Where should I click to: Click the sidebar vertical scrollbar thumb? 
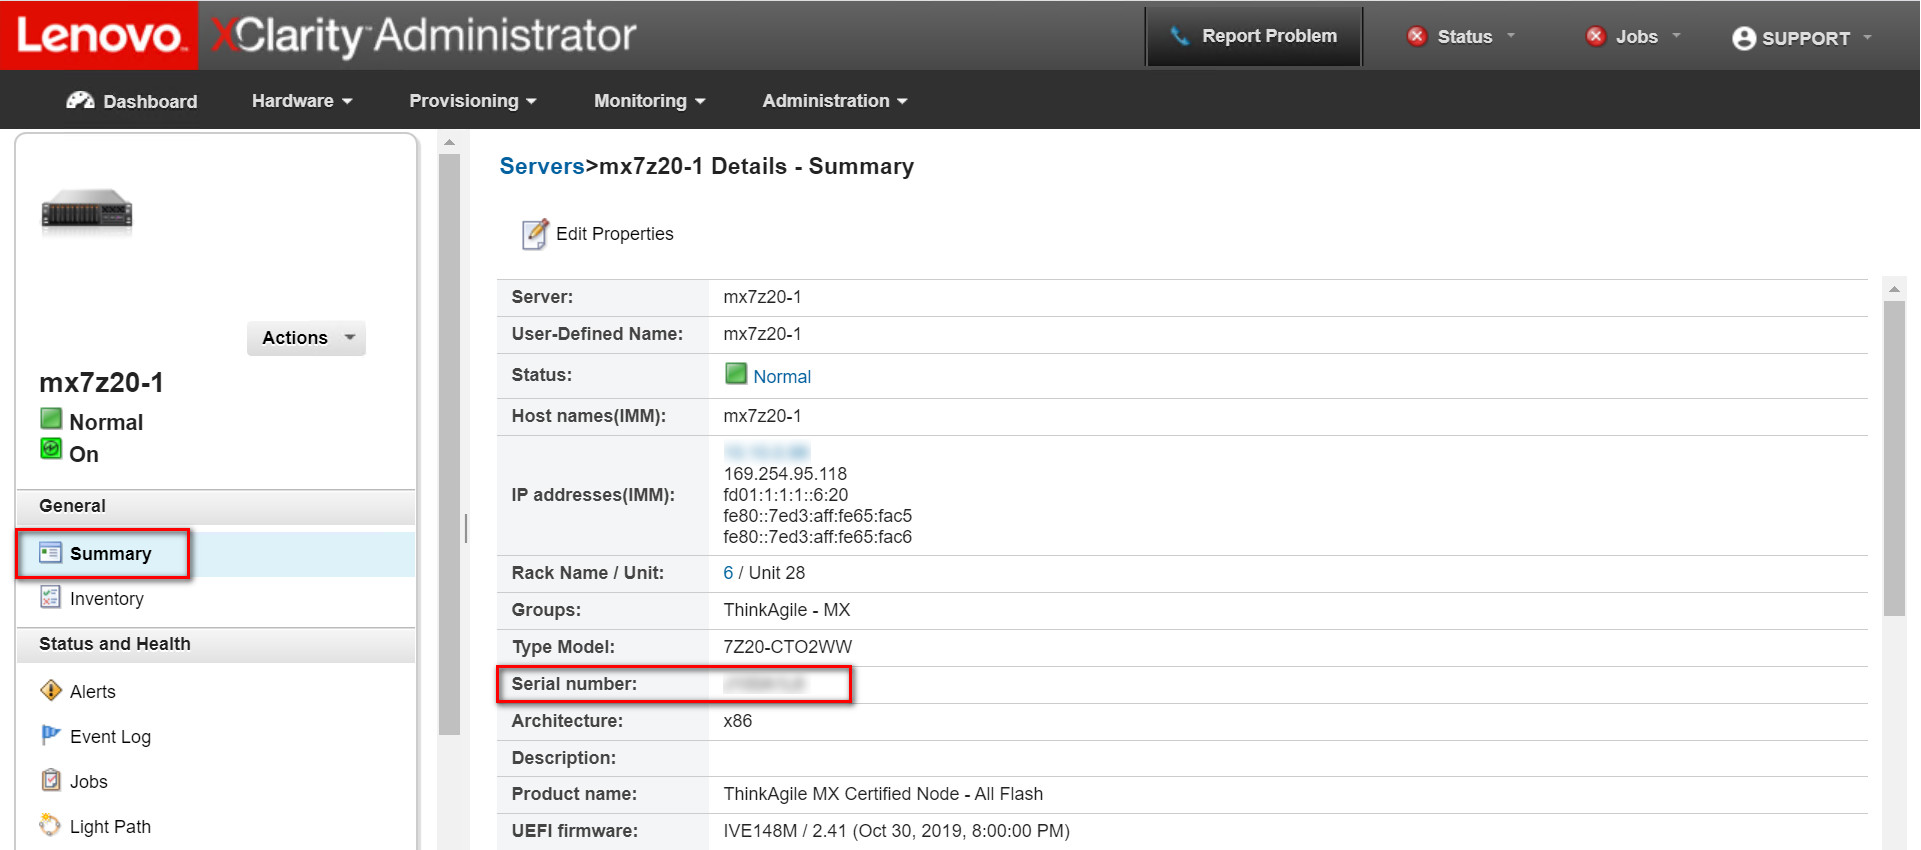click(449, 443)
